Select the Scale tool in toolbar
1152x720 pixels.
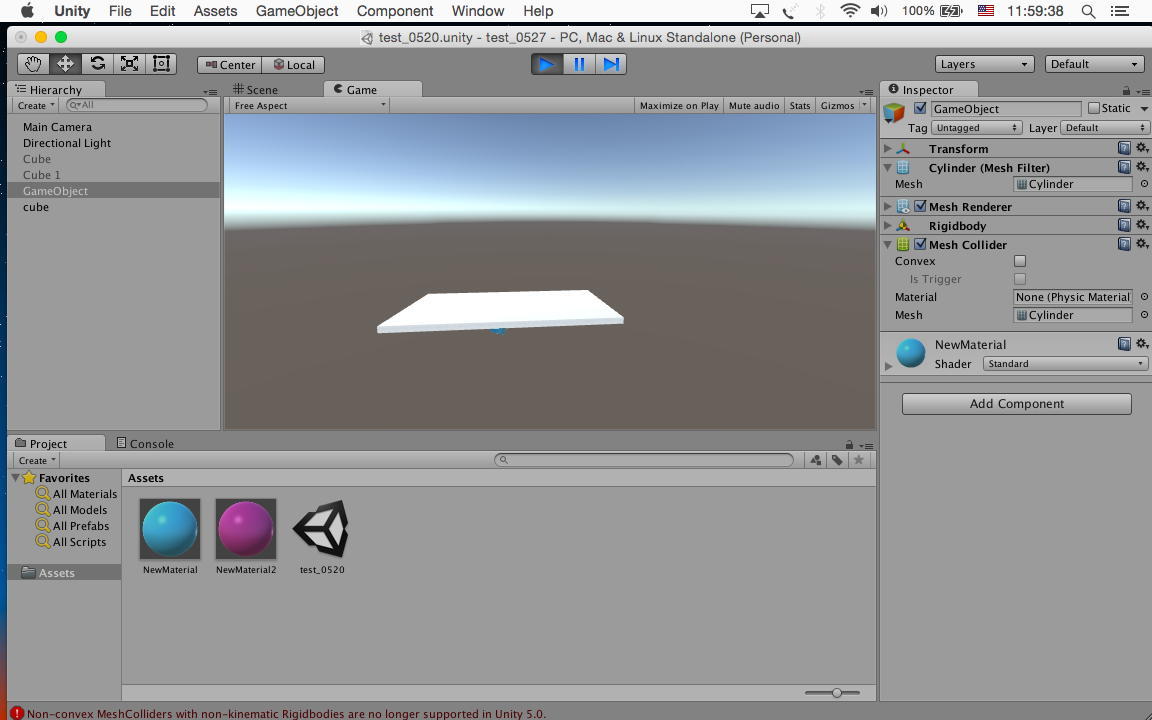coord(129,64)
